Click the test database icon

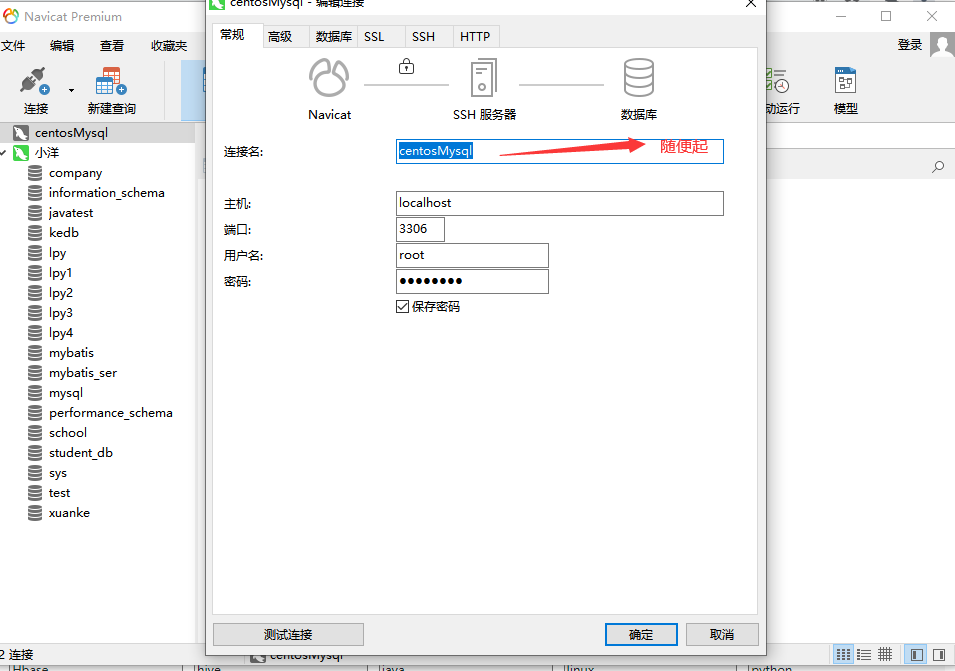tap(35, 493)
